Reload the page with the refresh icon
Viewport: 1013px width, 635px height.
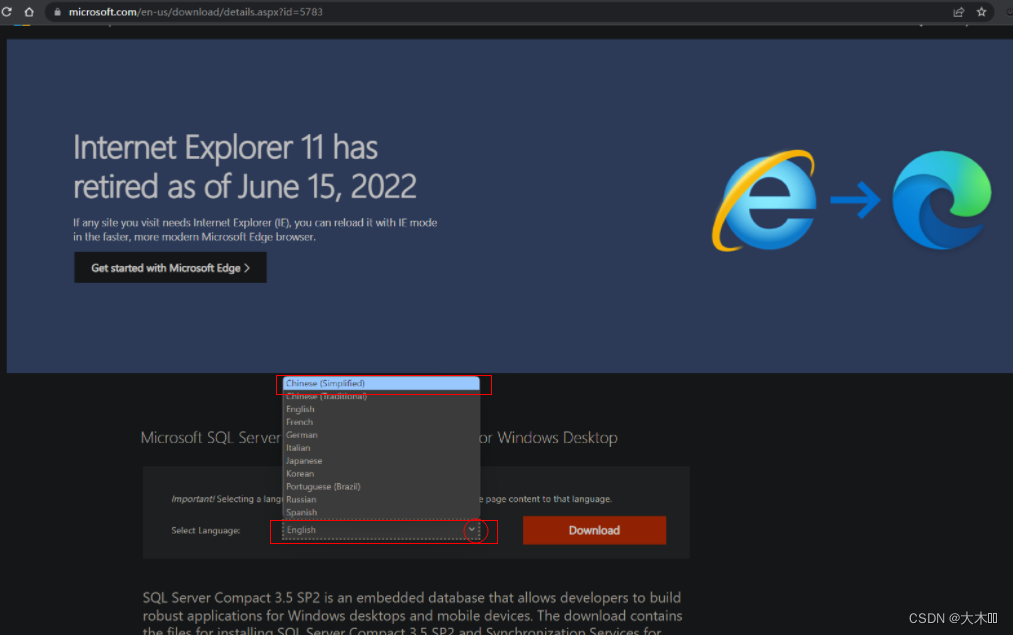click(7, 12)
